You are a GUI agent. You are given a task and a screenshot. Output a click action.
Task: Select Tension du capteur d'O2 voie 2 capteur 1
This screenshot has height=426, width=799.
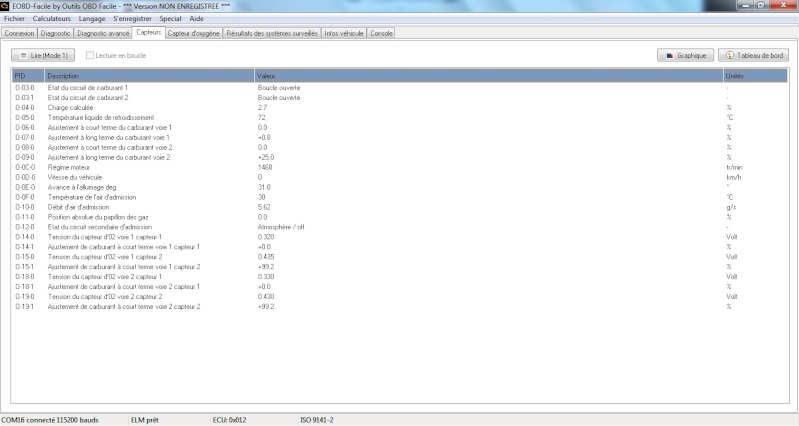(x=400, y=276)
